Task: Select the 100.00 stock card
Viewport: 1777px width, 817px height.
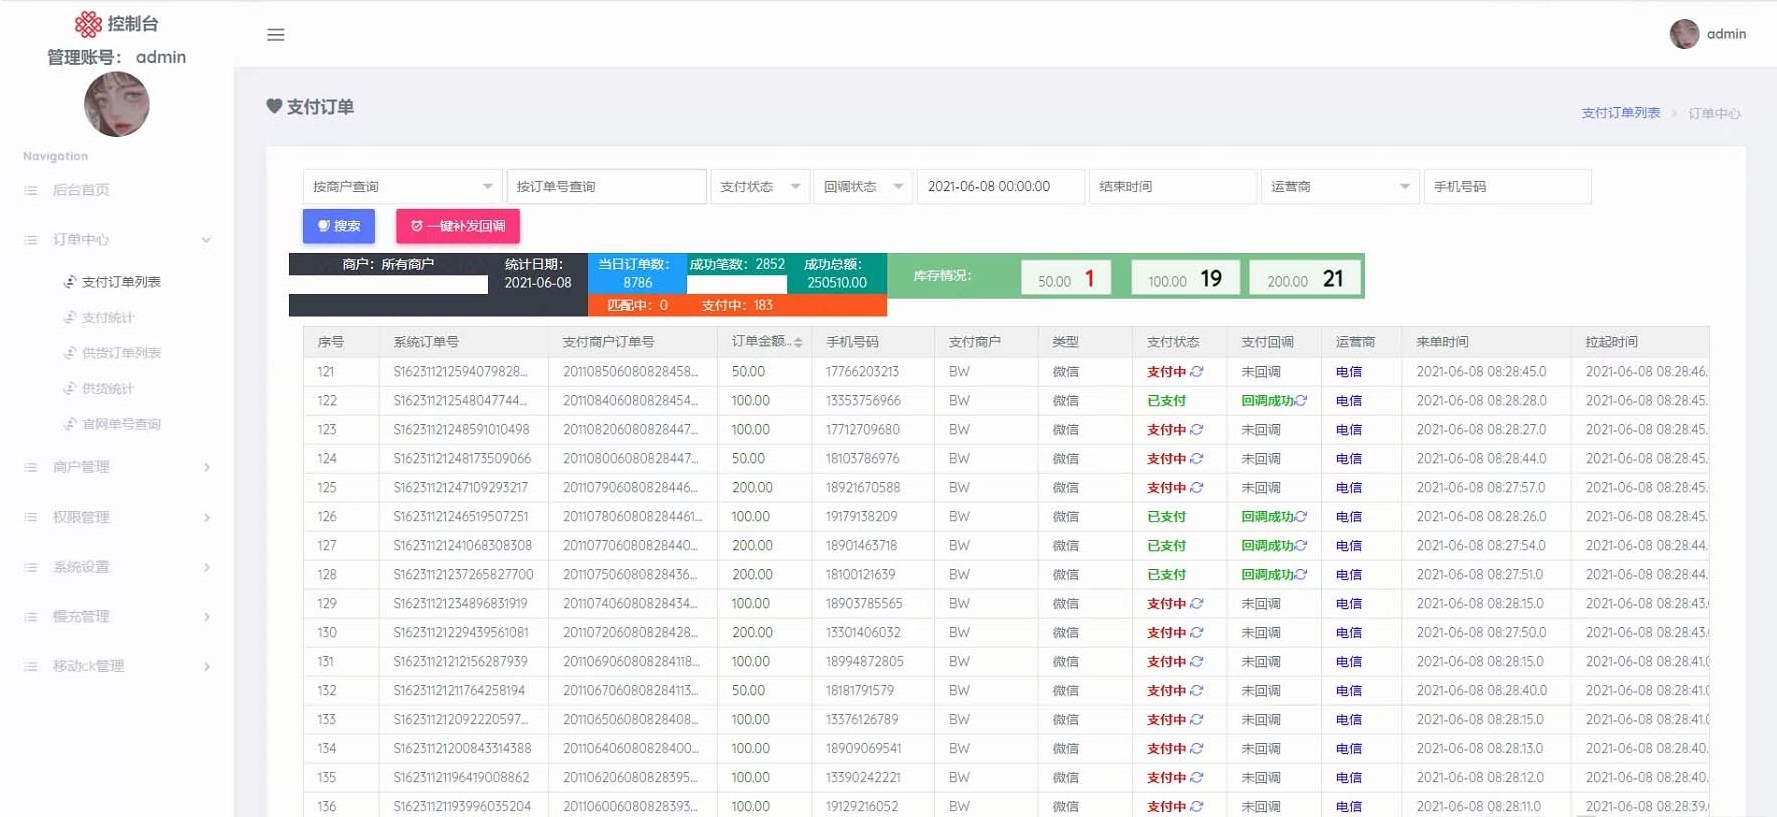Action: [x=1185, y=279]
